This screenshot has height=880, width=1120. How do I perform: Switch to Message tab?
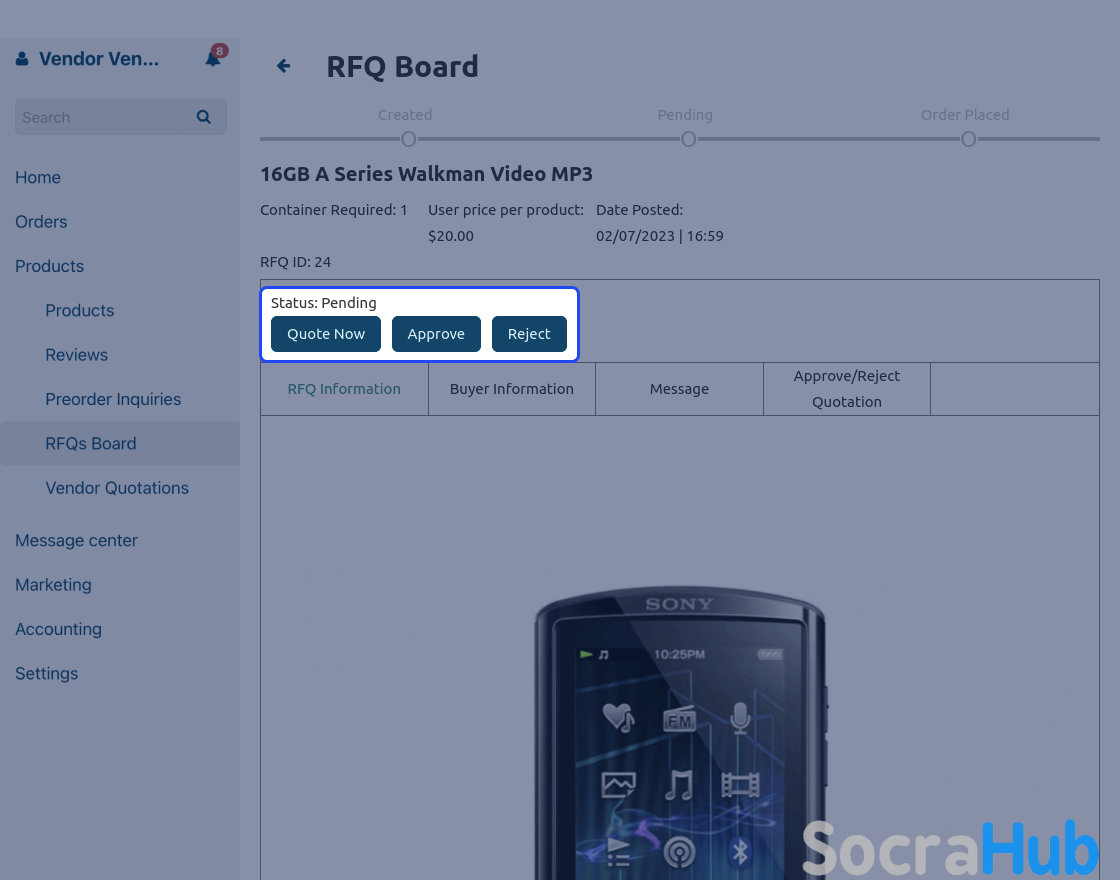(679, 389)
